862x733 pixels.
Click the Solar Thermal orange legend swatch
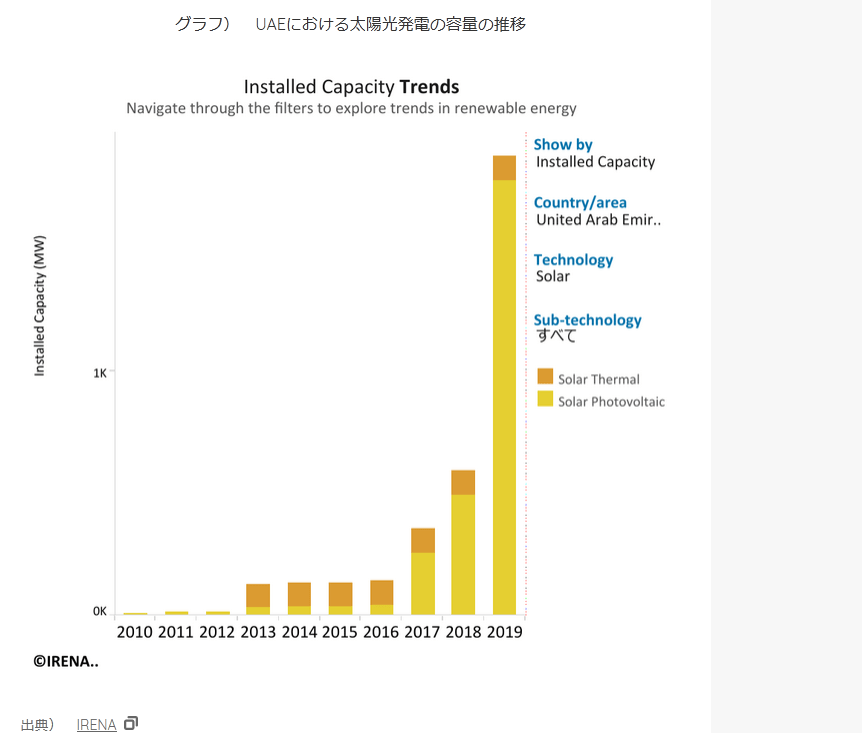pos(545,377)
